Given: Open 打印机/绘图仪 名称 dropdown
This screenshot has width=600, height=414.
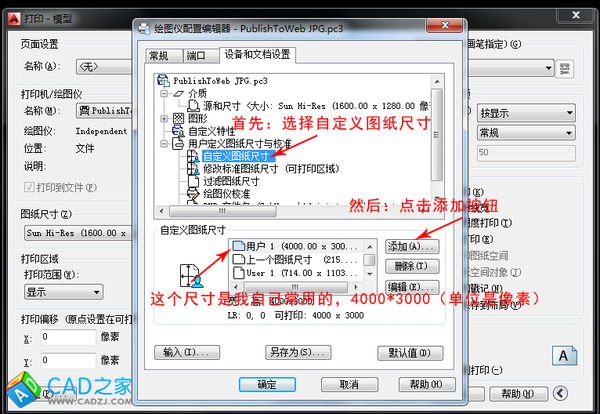Looking at the screenshot, I should click(x=104, y=111).
